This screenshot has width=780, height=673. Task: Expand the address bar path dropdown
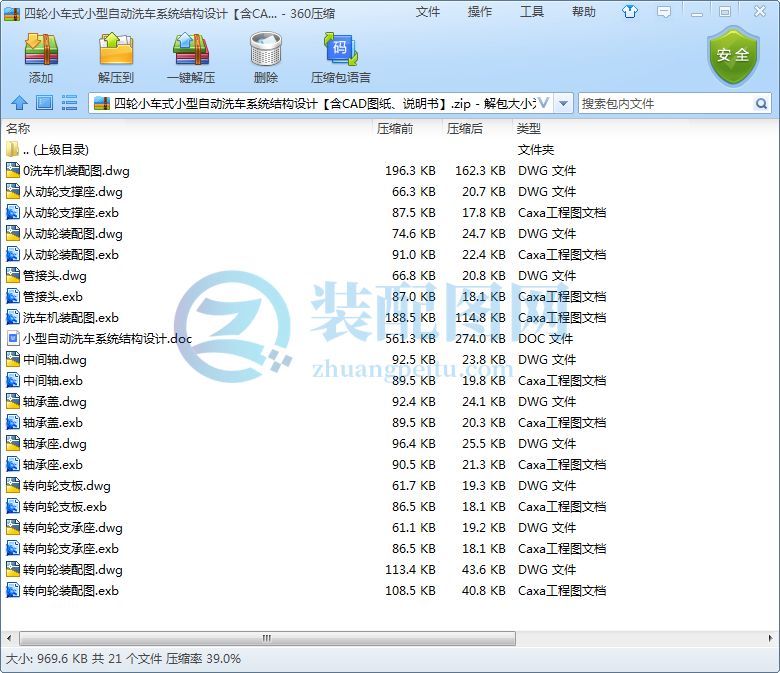point(563,103)
